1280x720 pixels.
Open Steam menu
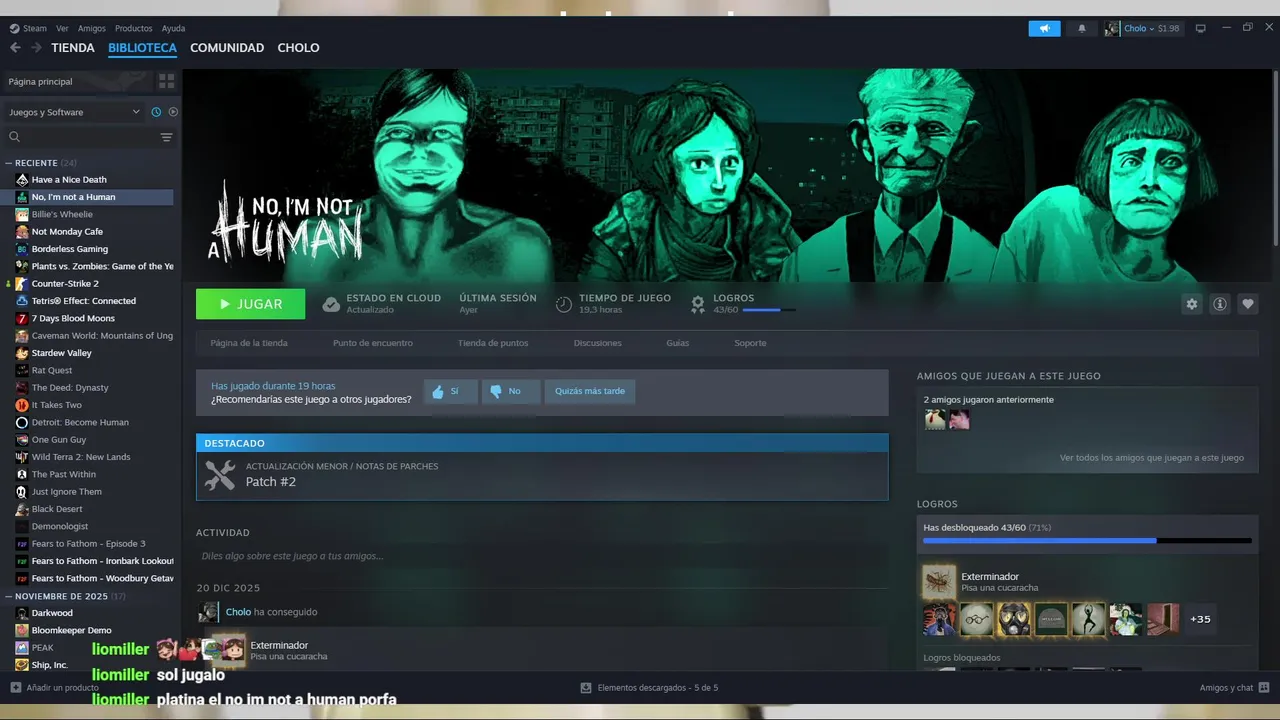click(28, 28)
